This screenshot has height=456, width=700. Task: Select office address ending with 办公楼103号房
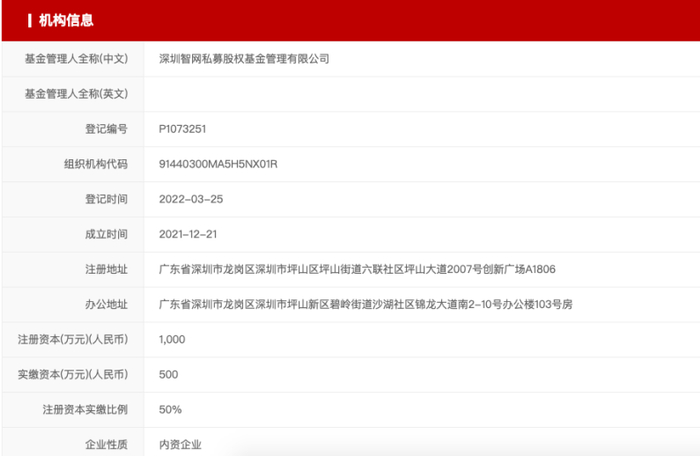pyautogui.click(x=366, y=304)
